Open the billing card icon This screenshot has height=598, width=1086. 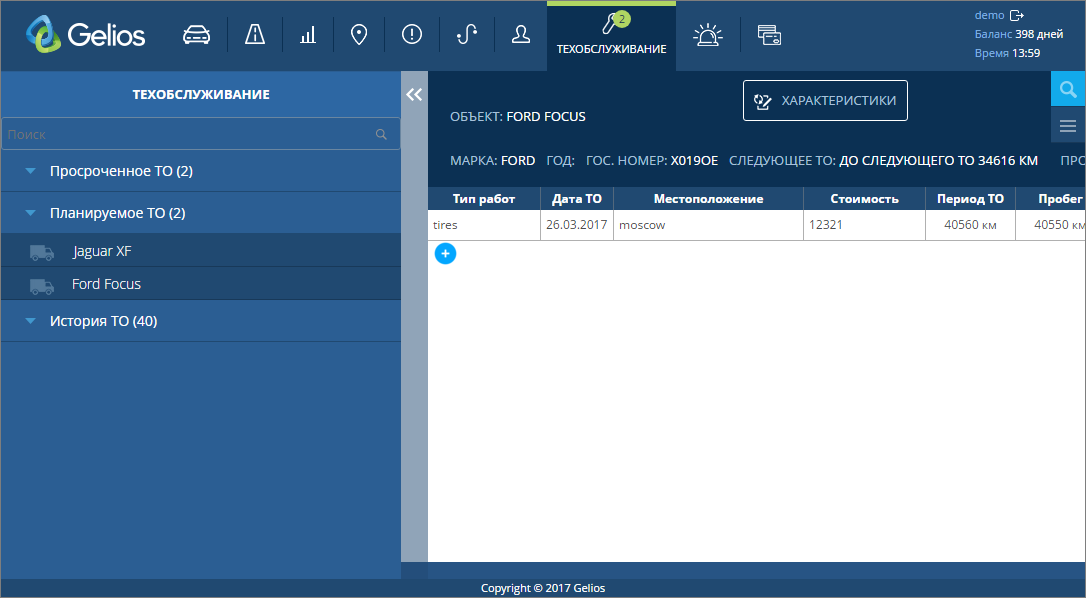pyautogui.click(x=769, y=35)
